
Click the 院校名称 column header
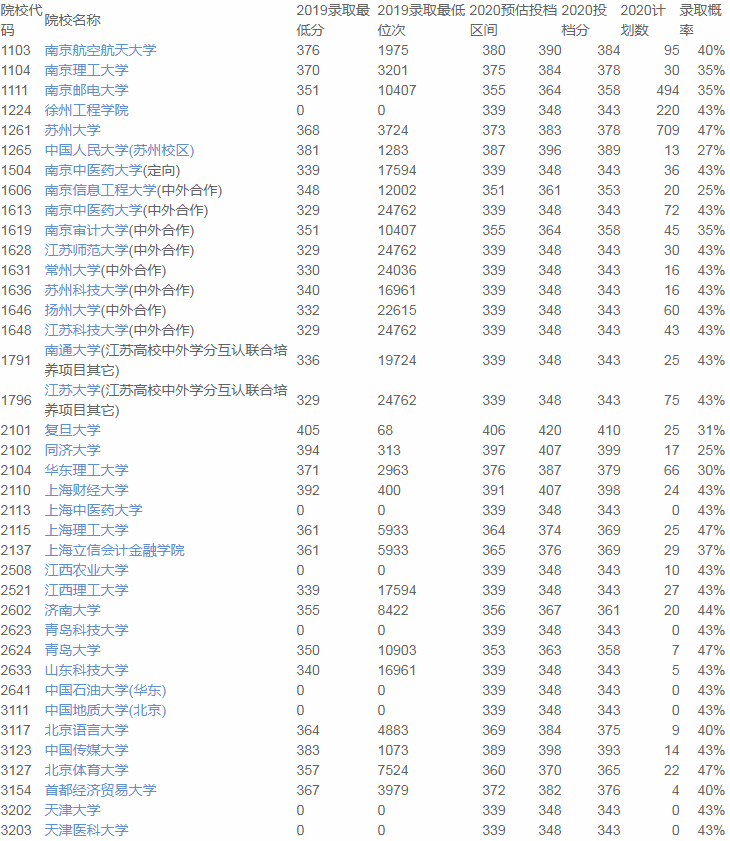click(x=72, y=20)
